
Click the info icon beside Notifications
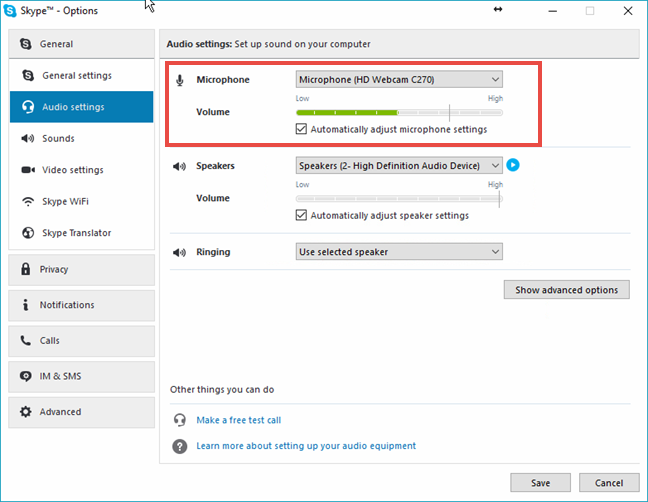(x=26, y=305)
